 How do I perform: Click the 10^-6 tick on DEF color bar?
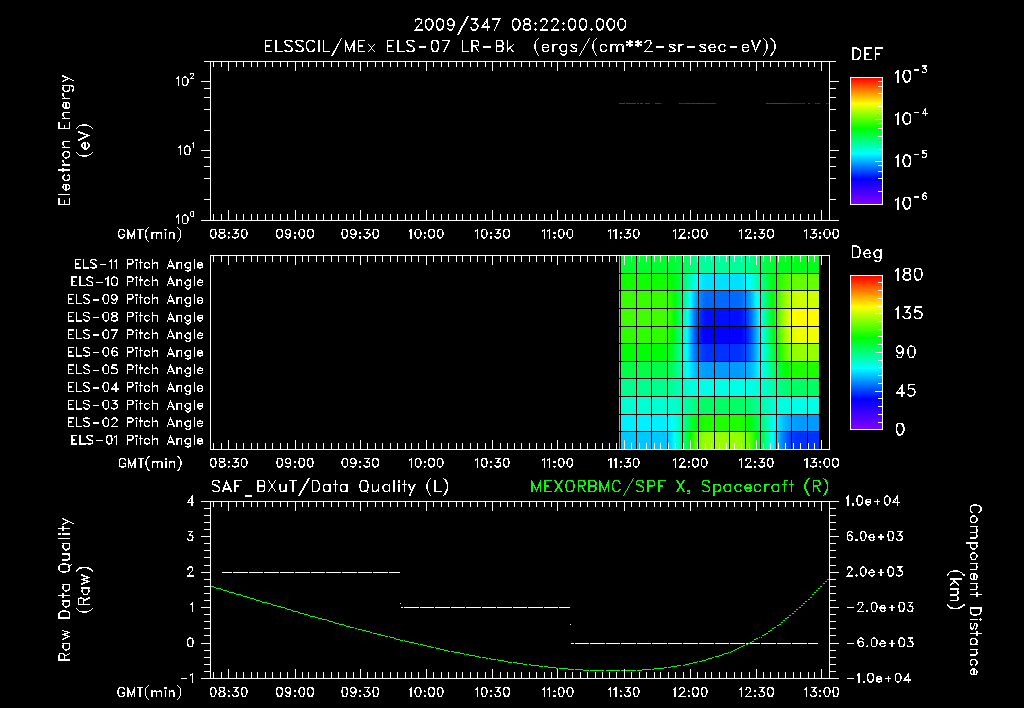pos(910,202)
